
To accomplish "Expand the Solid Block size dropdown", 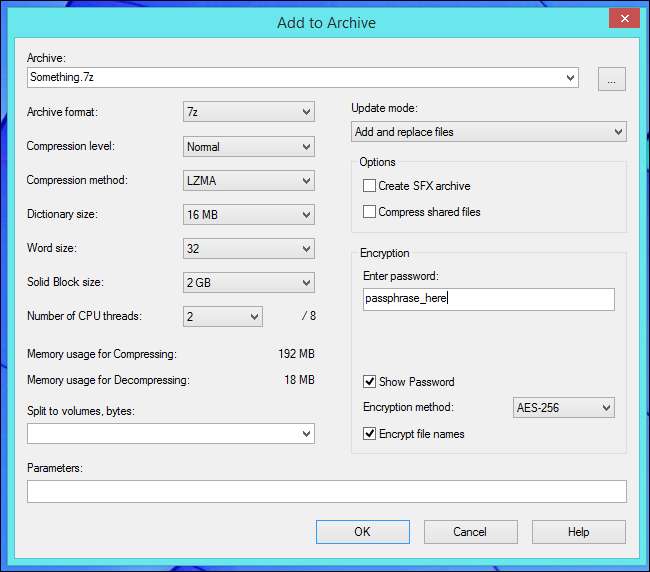I will 249,283.
